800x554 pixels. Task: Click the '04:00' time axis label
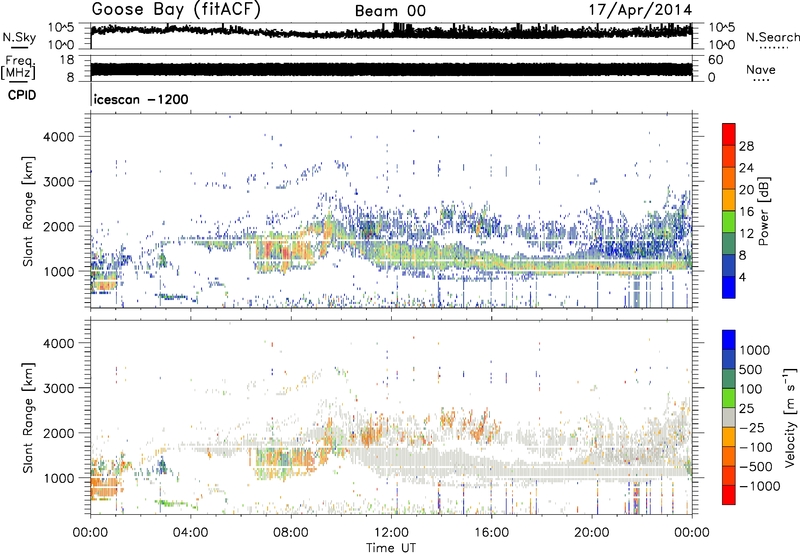191,533
